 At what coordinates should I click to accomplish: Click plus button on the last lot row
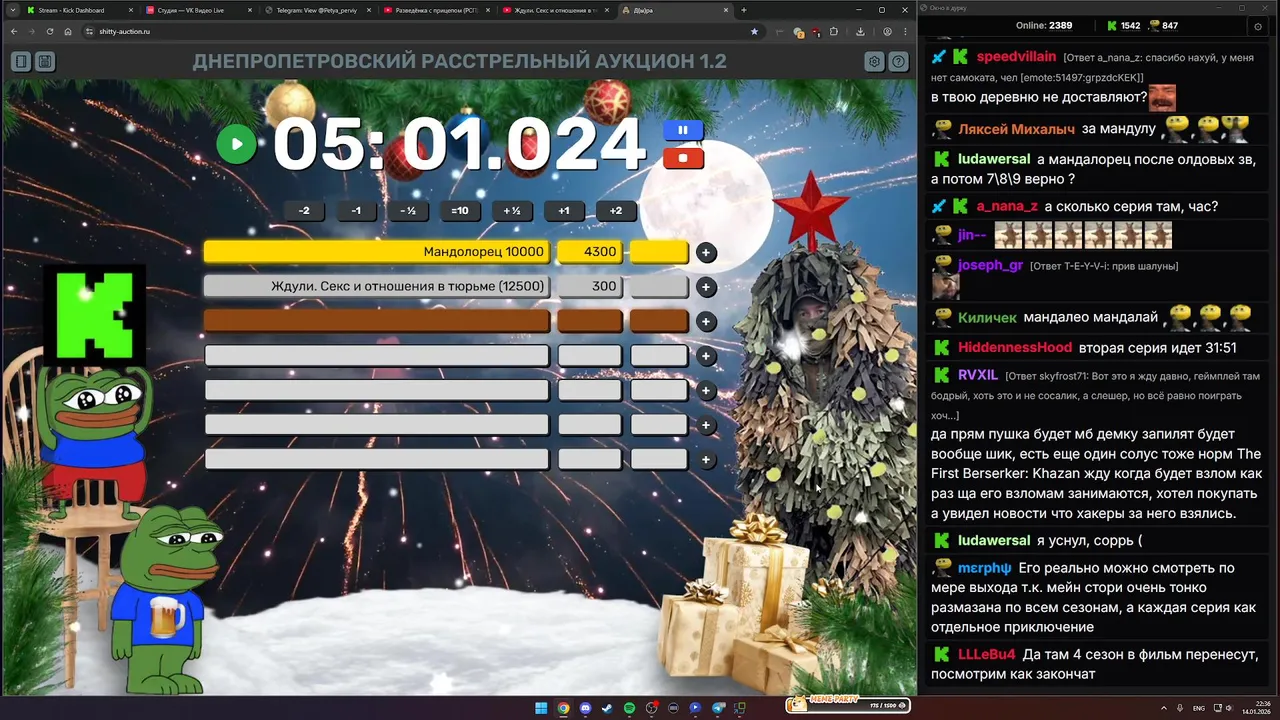coord(706,460)
